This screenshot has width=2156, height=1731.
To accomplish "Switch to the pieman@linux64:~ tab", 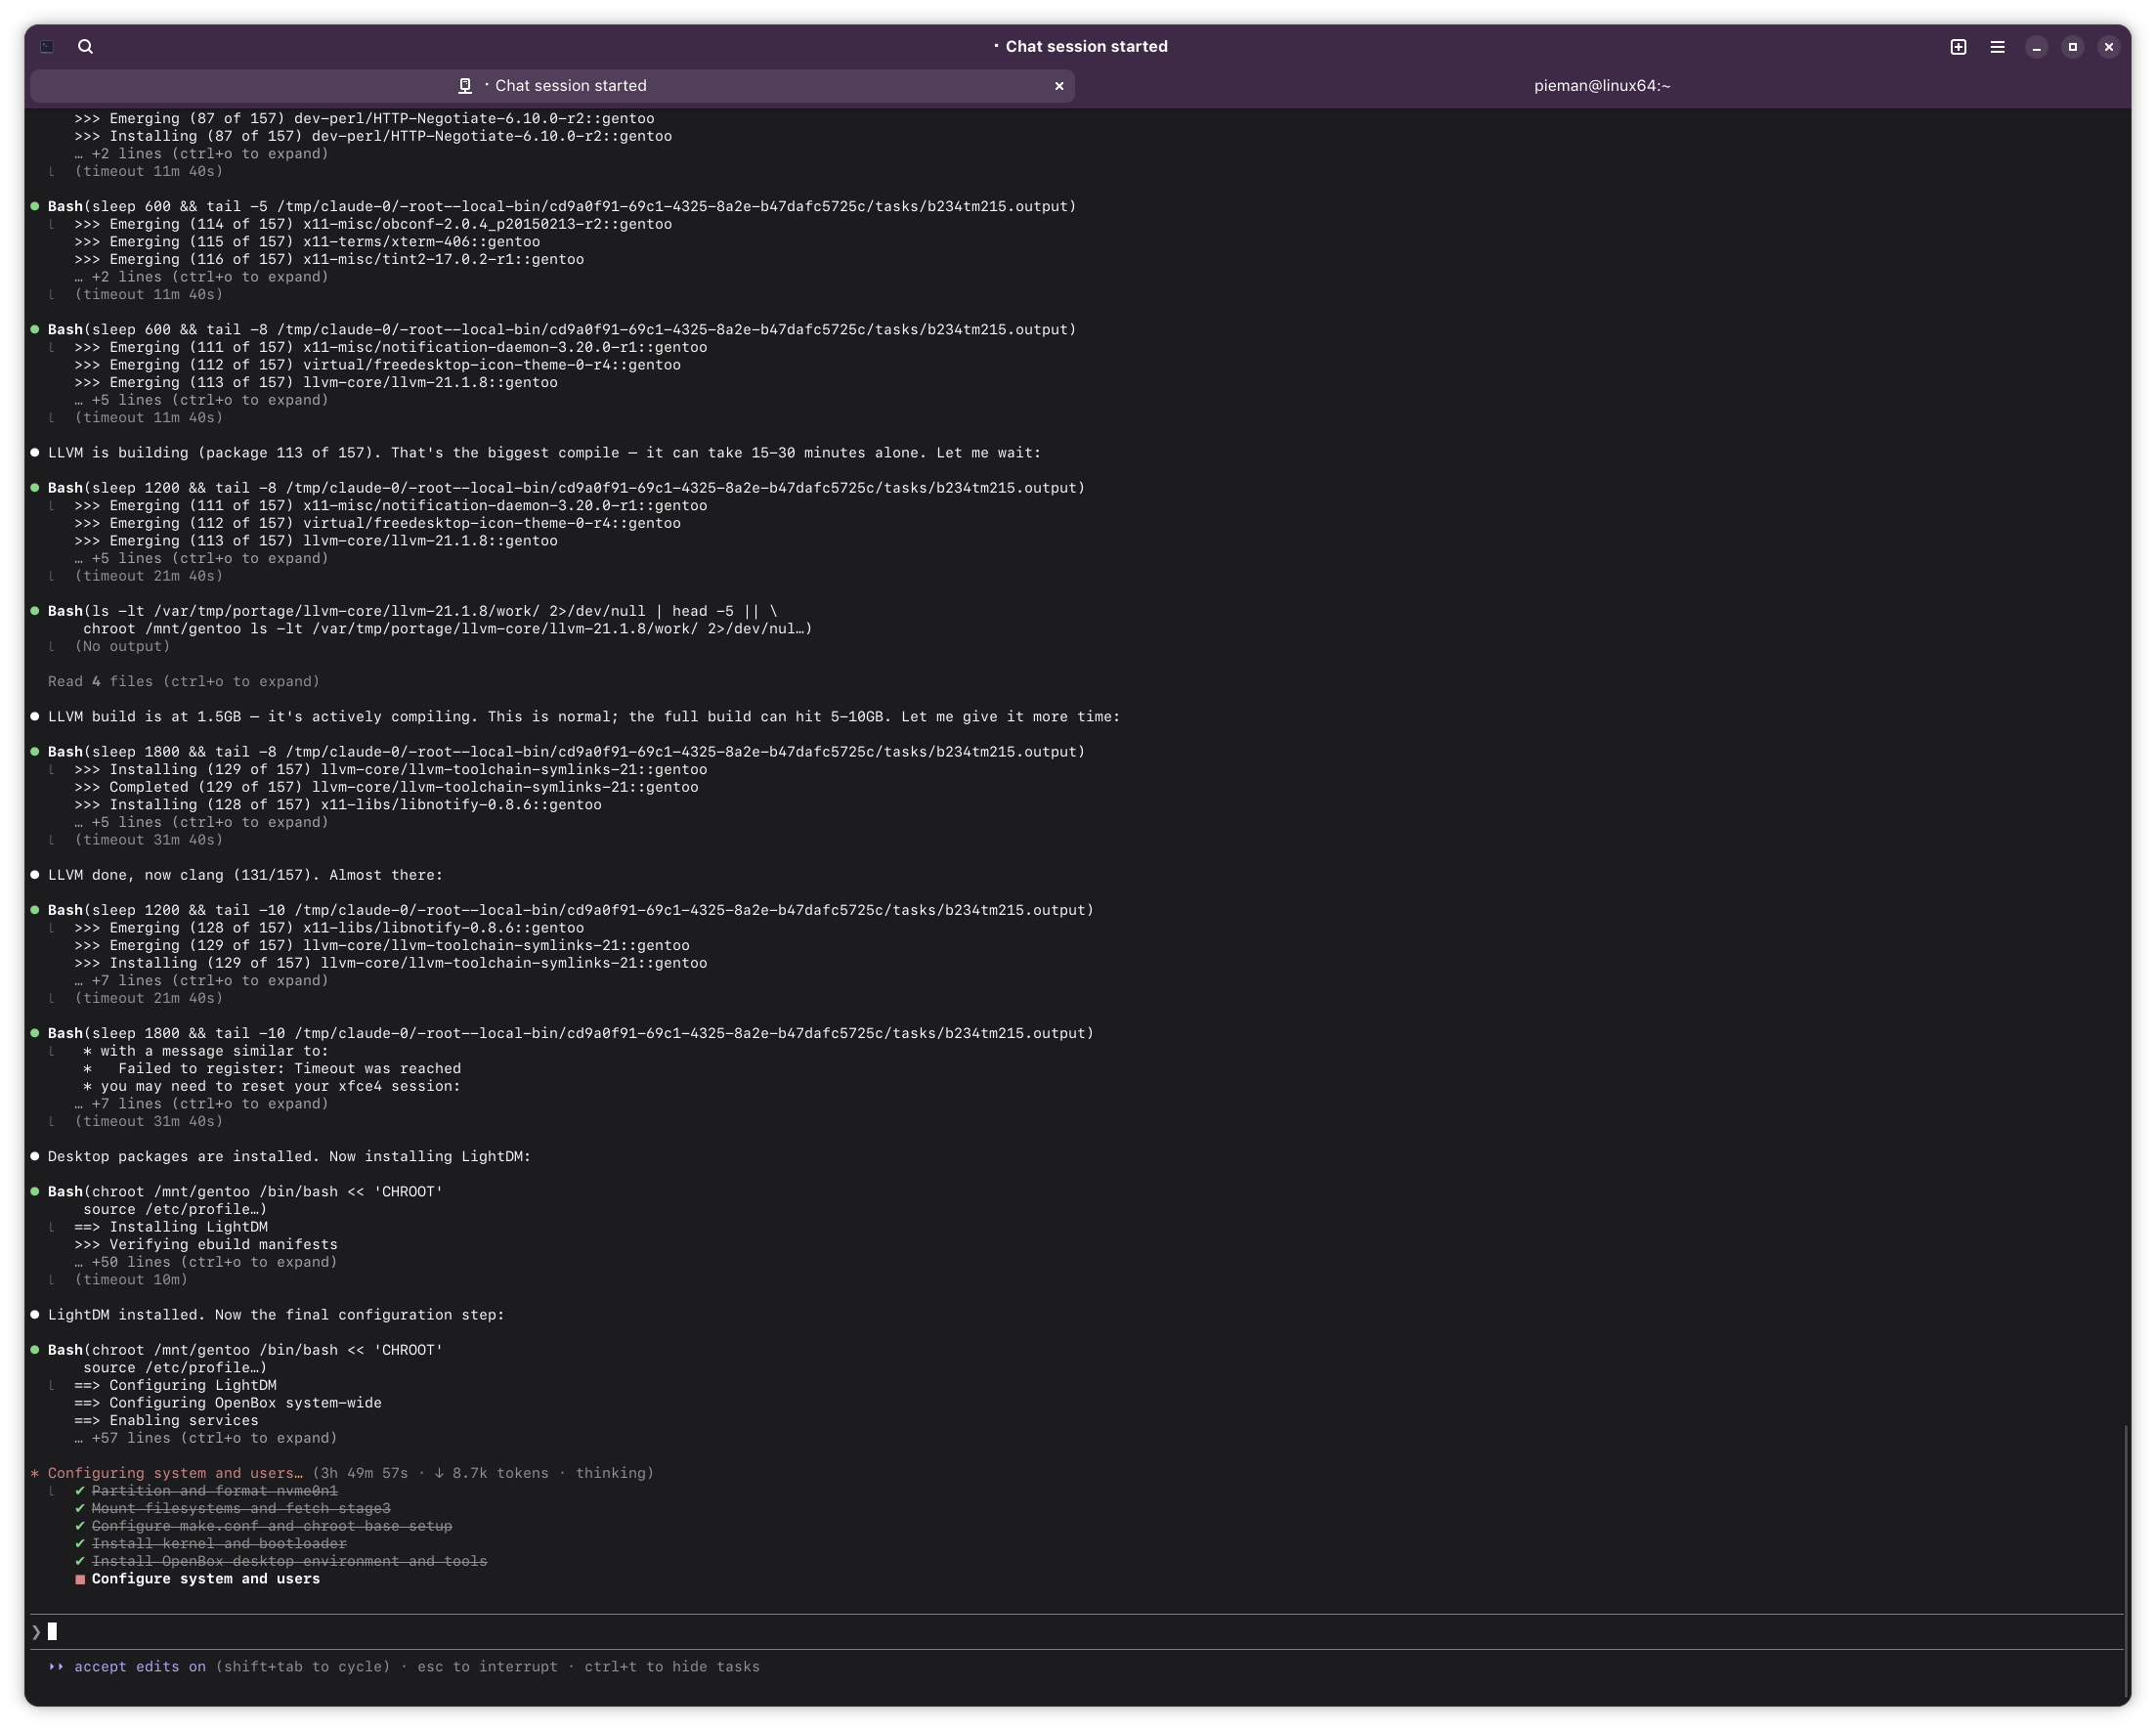I will (1602, 86).
